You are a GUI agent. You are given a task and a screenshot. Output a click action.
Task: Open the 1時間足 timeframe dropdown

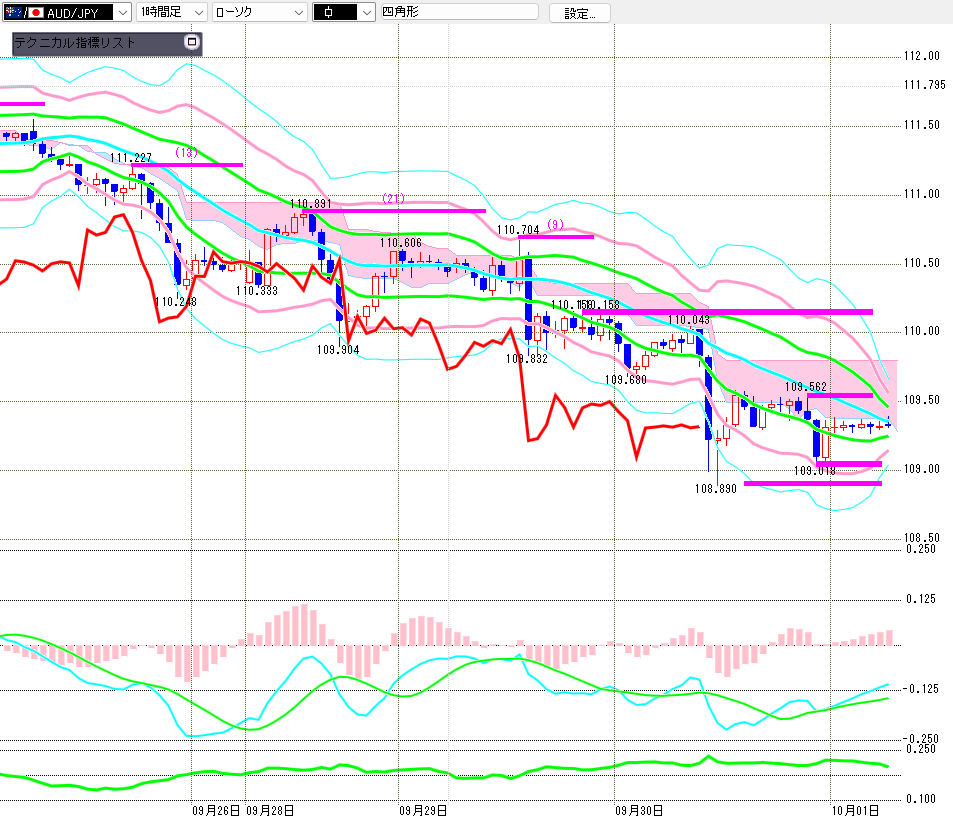click(172, 12)
